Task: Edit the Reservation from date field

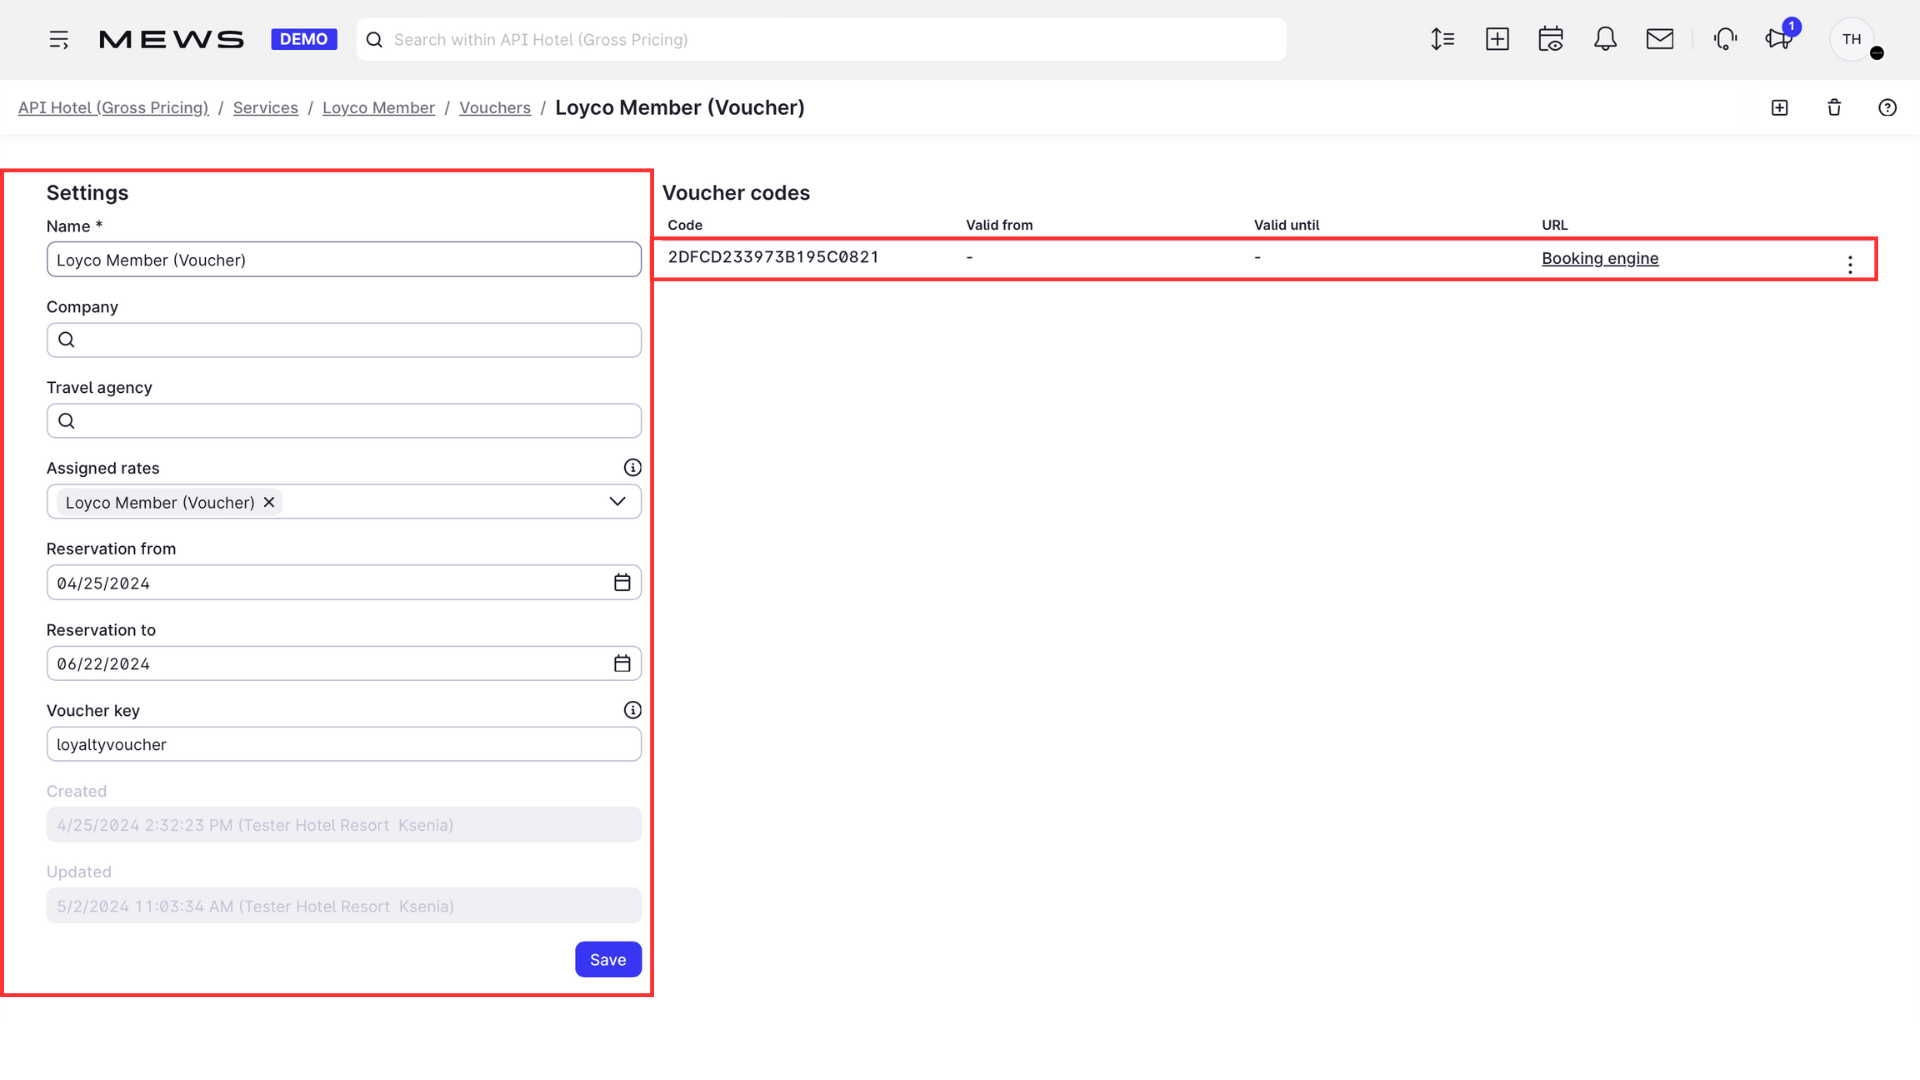Action: 344,583
